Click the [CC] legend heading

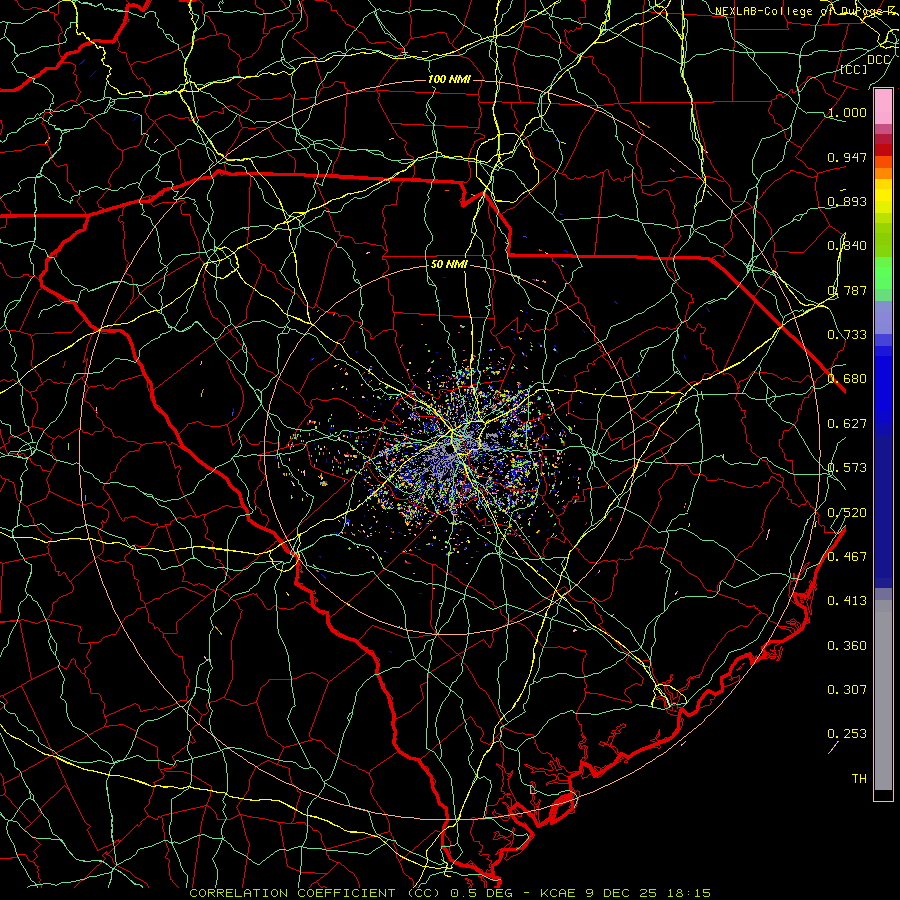click(x=853, y=69)
